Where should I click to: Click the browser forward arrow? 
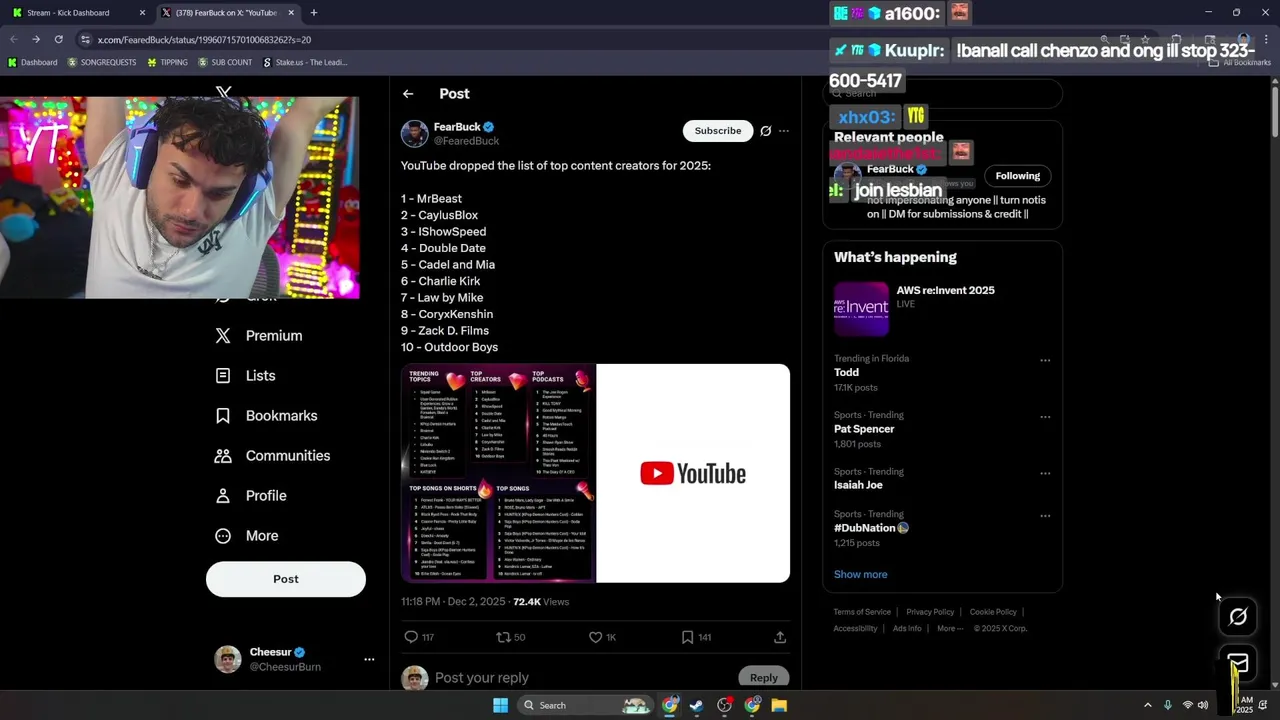click(36, 39)
